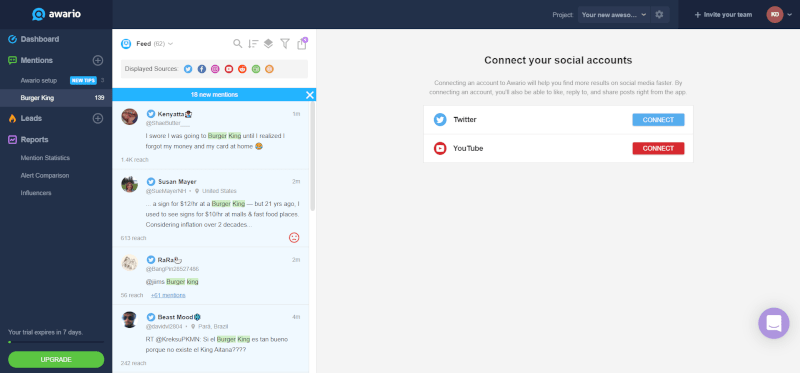Open the live chat bubble
Viewport: 800px width, 373px height.
click(773, 323)
